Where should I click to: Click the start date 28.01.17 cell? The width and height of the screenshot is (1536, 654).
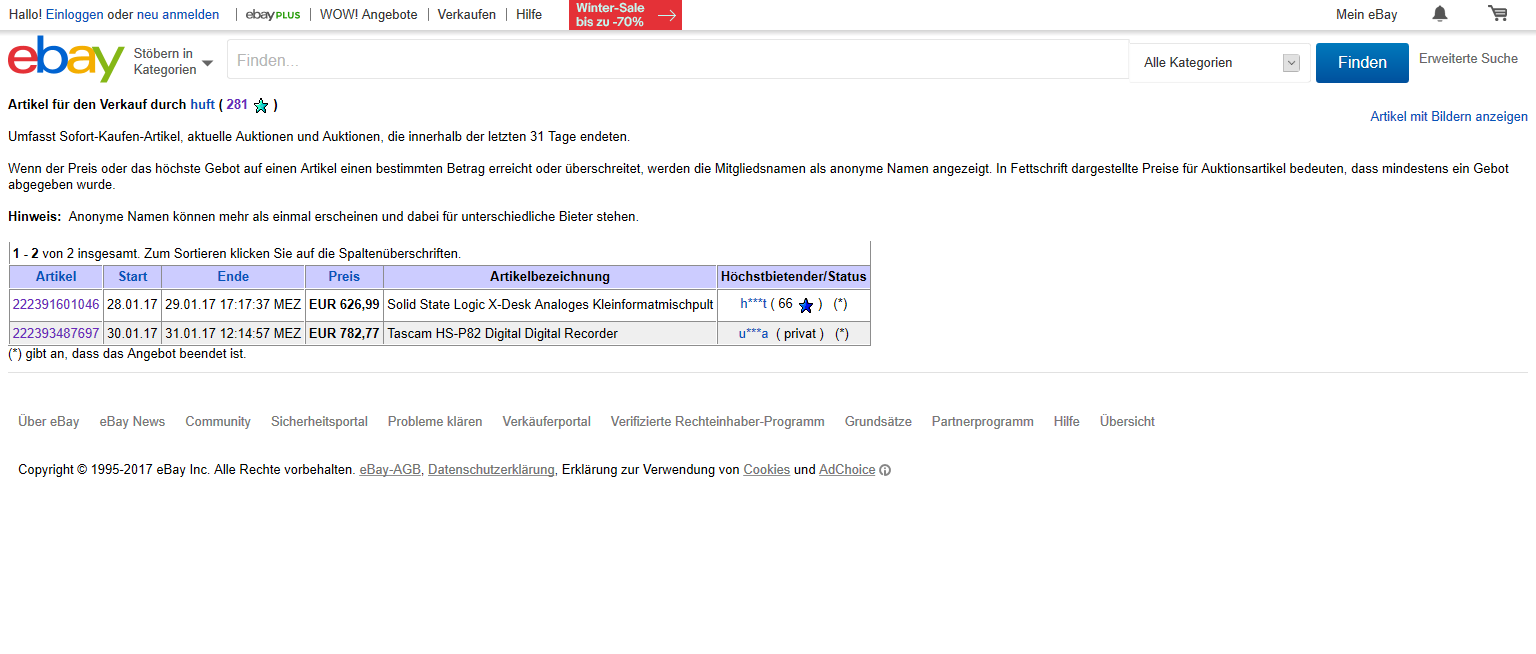click(x=133, y=305)
